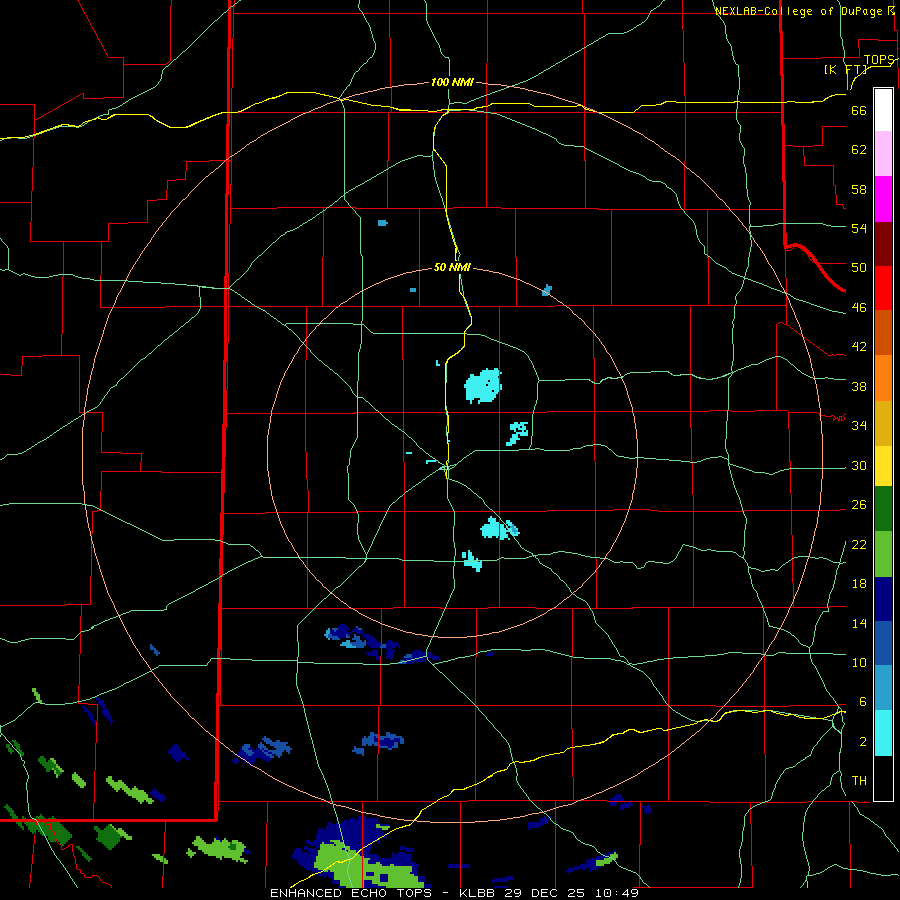Image resolution: width=900 pixels, height=900 pixels.
Task: Click the '100 NMI' range ring label
Action: tap(452, 83)
